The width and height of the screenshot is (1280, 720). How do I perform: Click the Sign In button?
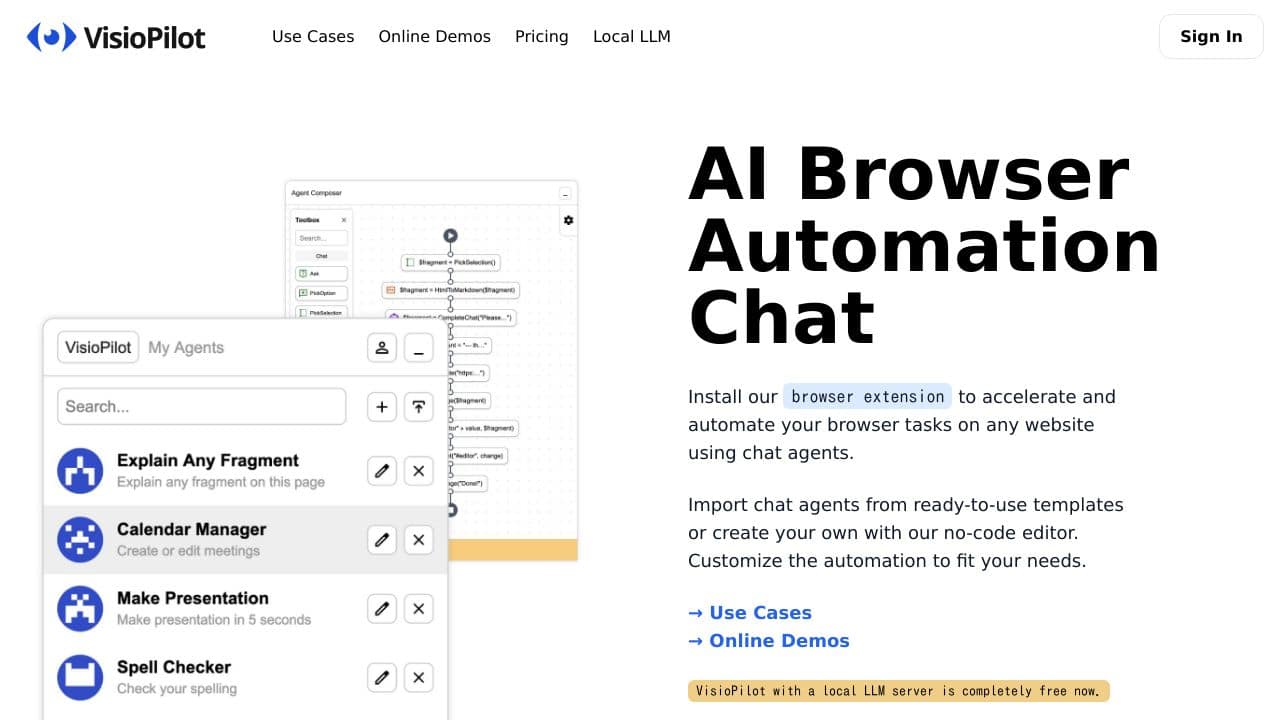pyautogui.click(x=1211, y=37)
